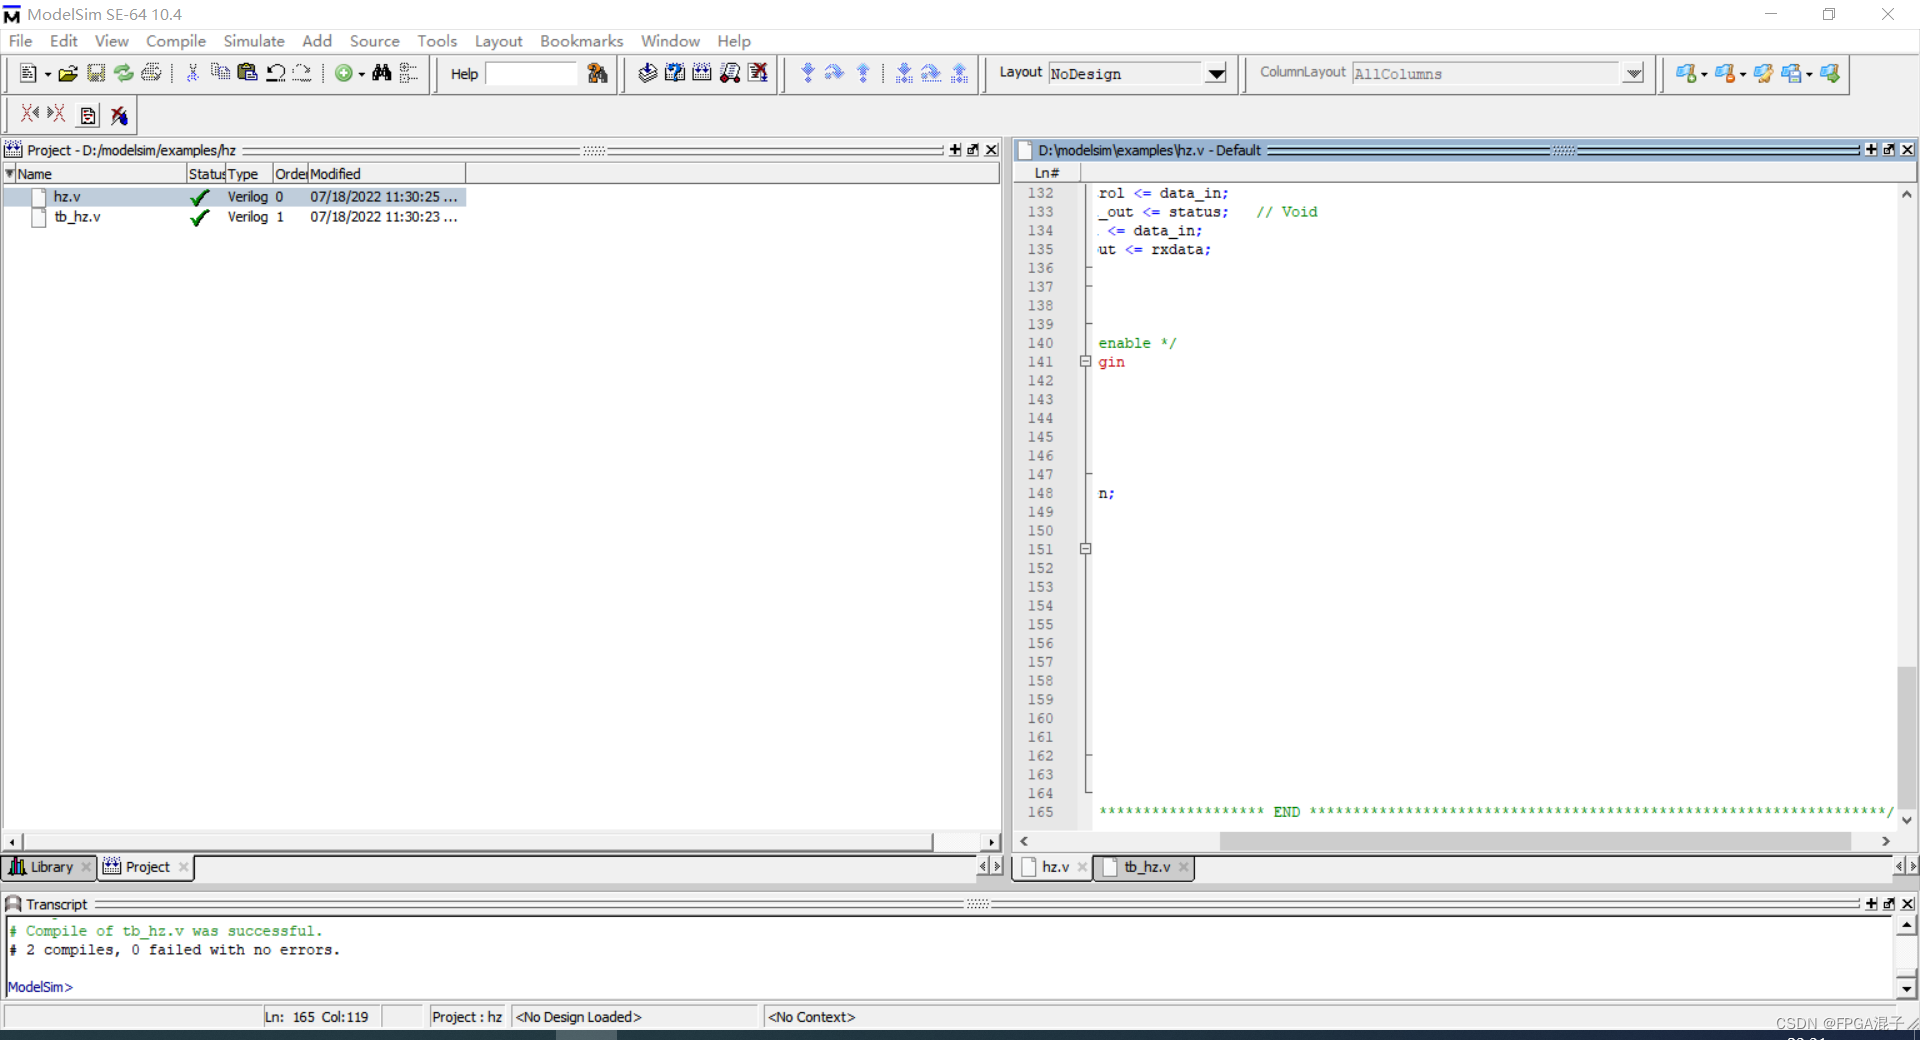The height and width of the screenshot is (1040, 1920).
Task: Toggle the checkmark status of hz.v
Action: 199,197
